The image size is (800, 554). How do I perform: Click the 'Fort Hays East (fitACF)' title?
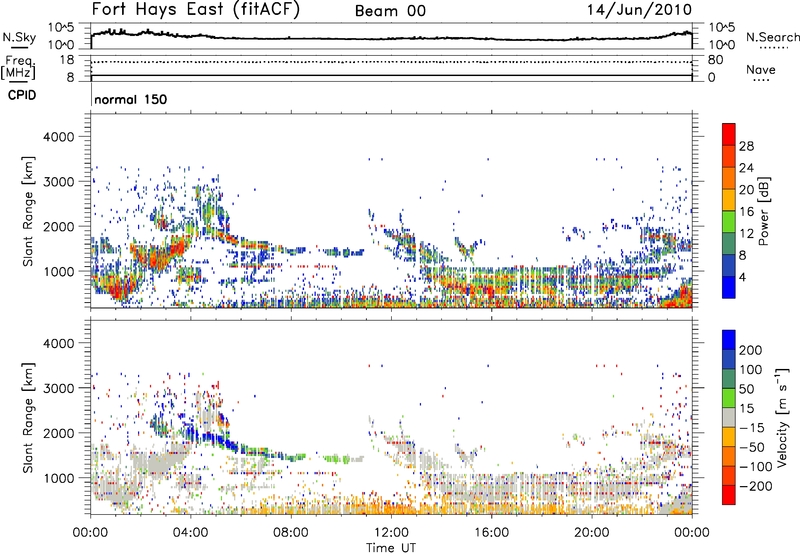(195, 10)
